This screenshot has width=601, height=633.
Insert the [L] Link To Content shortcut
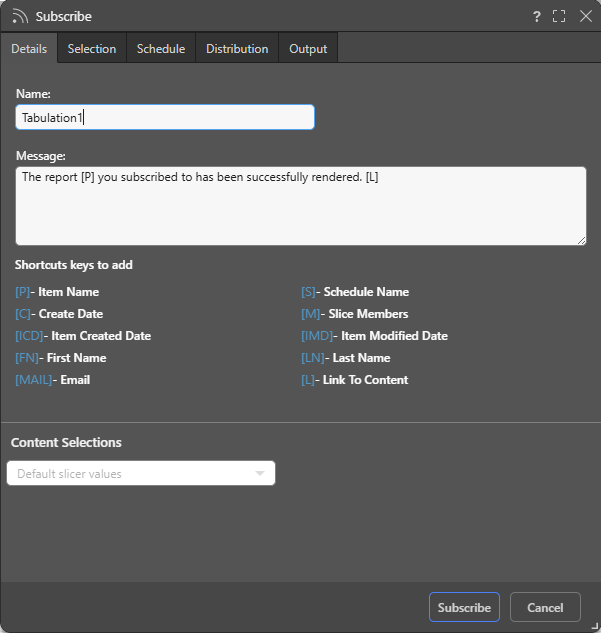coord(308,380)
